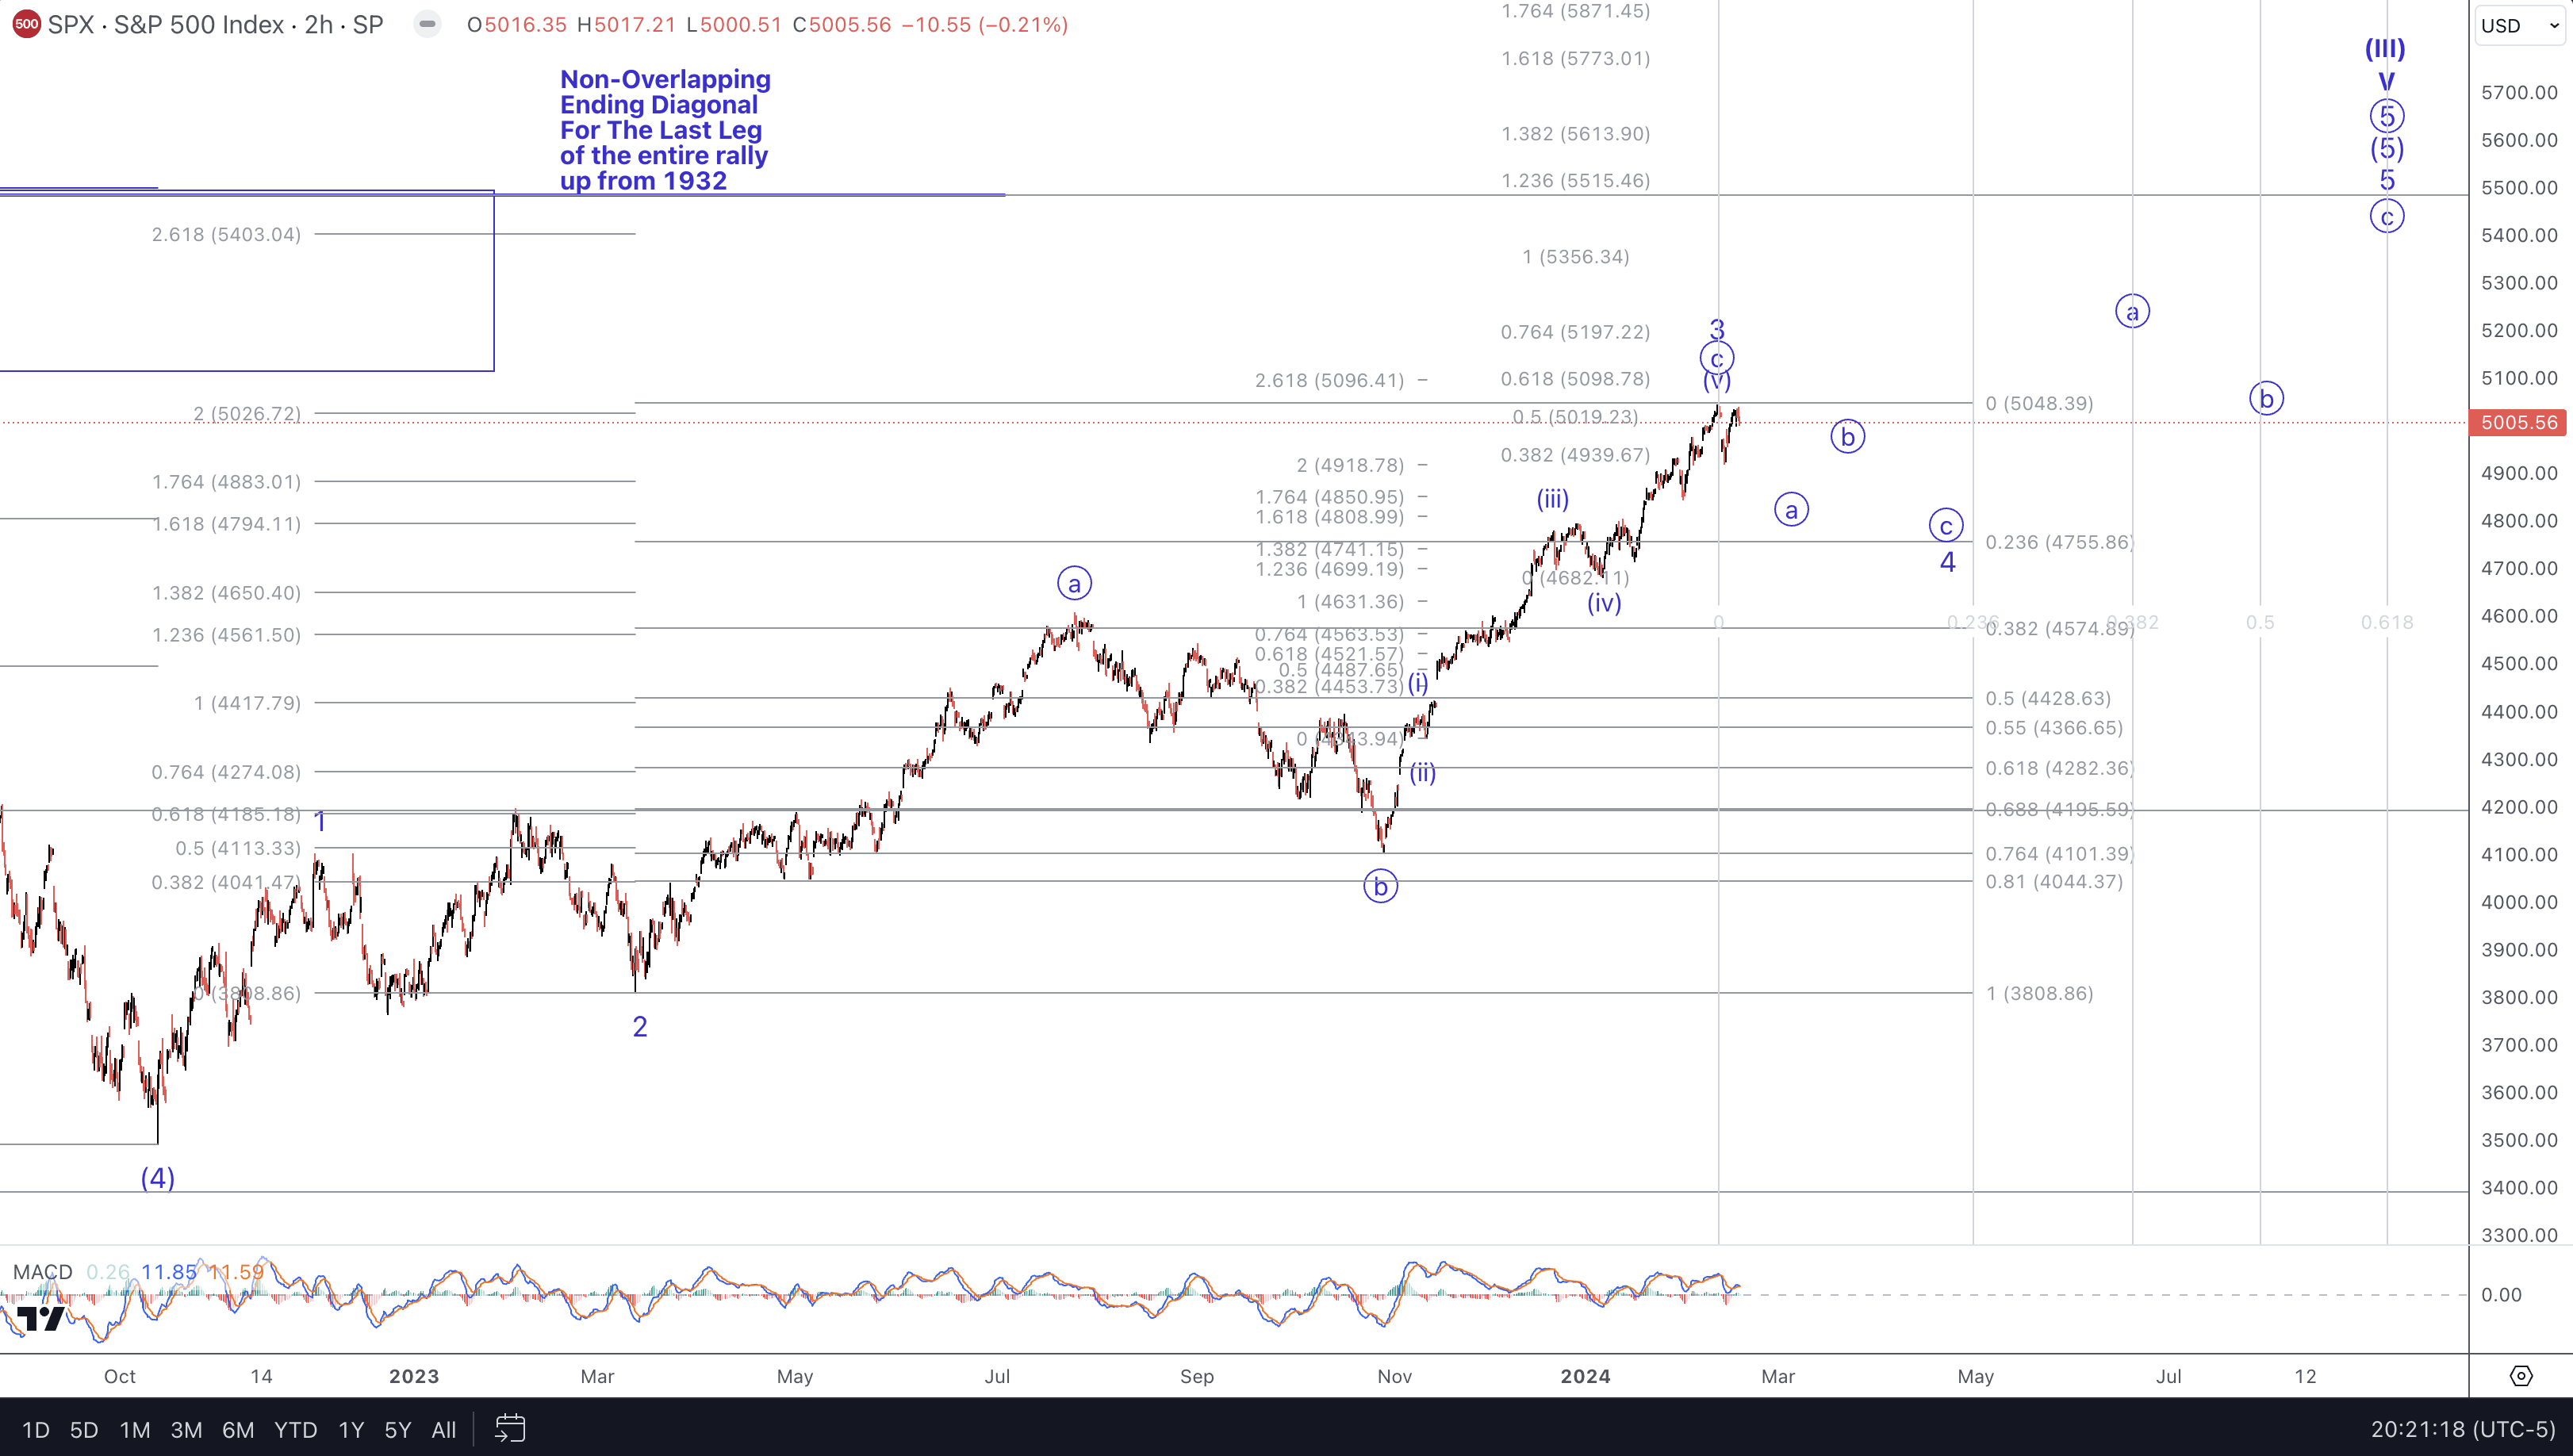
Task: Click projected circled c label above wave 4
Action: (1945, 525)
